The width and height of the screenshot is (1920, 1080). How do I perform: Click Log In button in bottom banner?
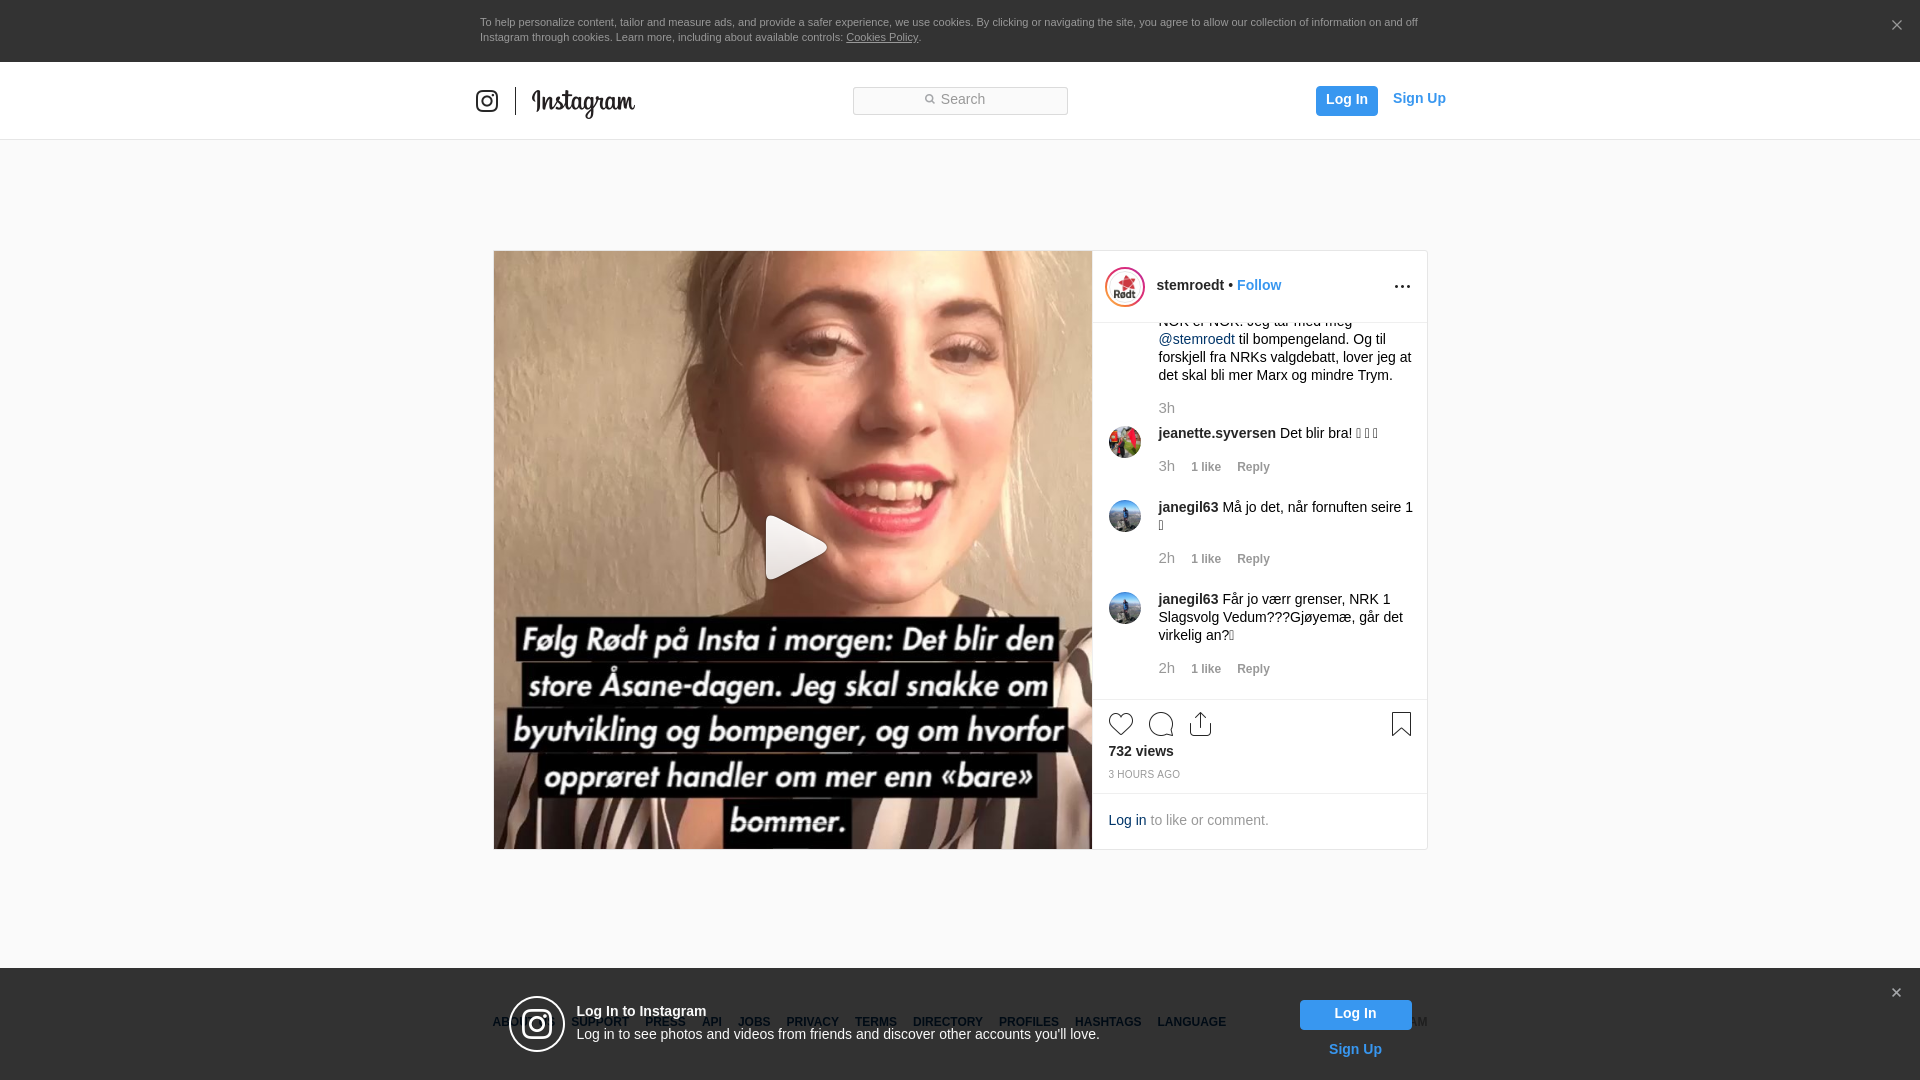pyautogui.click(x=1355, y=1015)
